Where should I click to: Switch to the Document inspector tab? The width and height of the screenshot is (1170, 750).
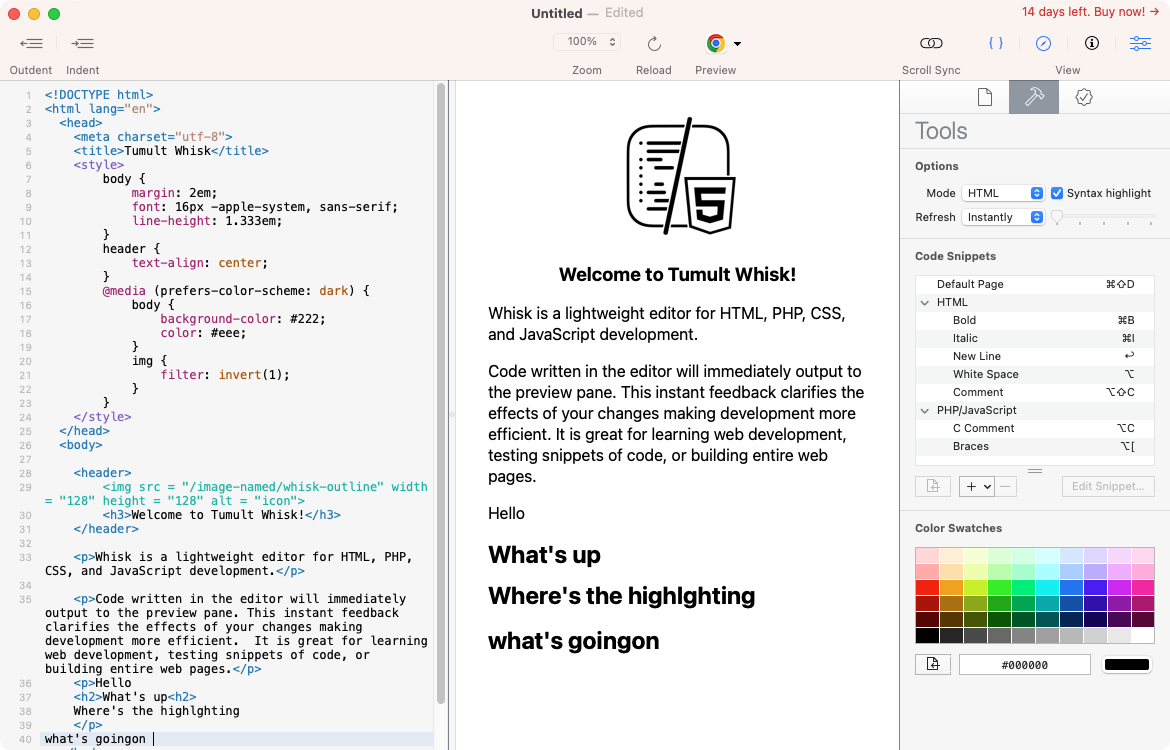click(x=985, y=97)
